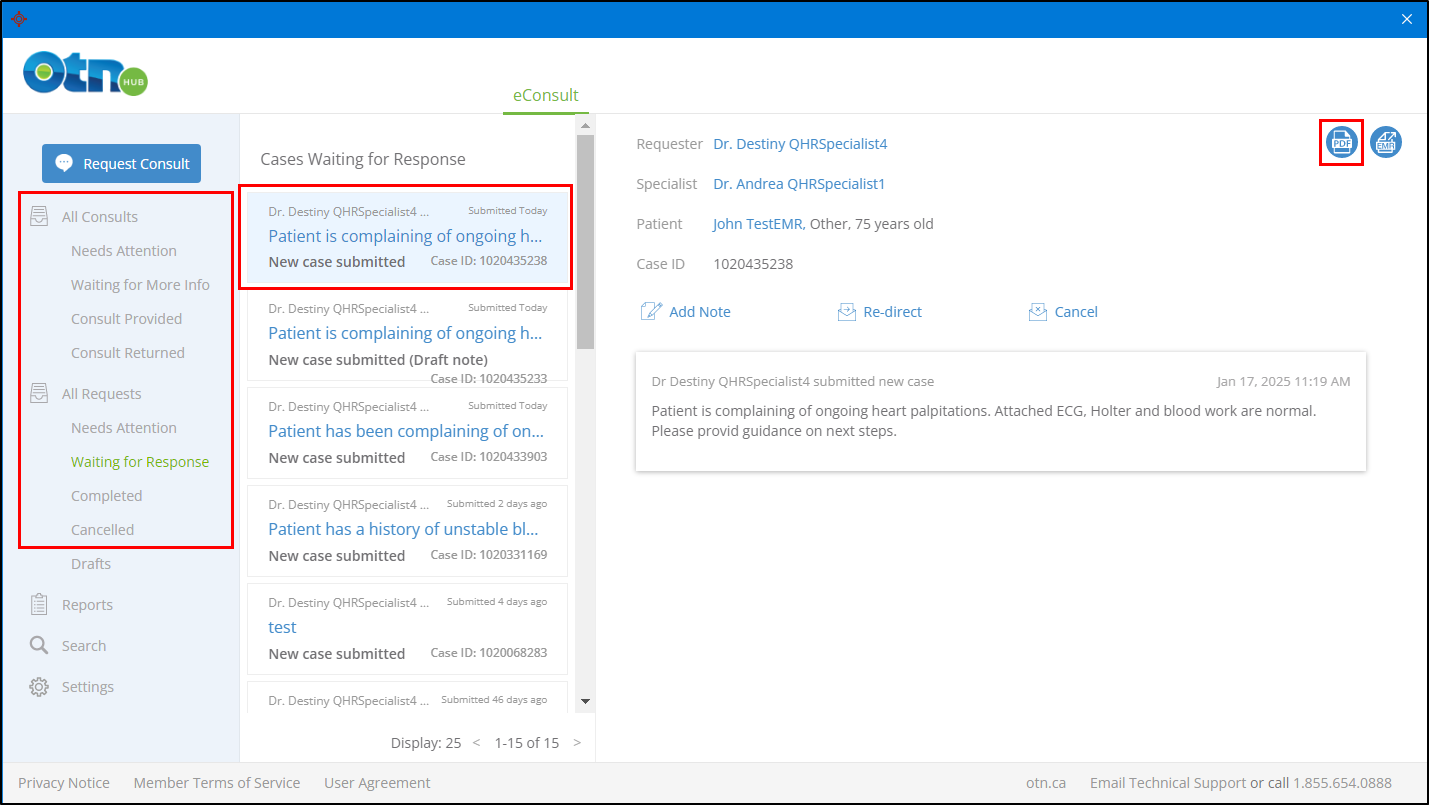1429x805 pixels.
Task: Click the OTN Hub logo
Action: pyautogui.click(x=85, y=74)
